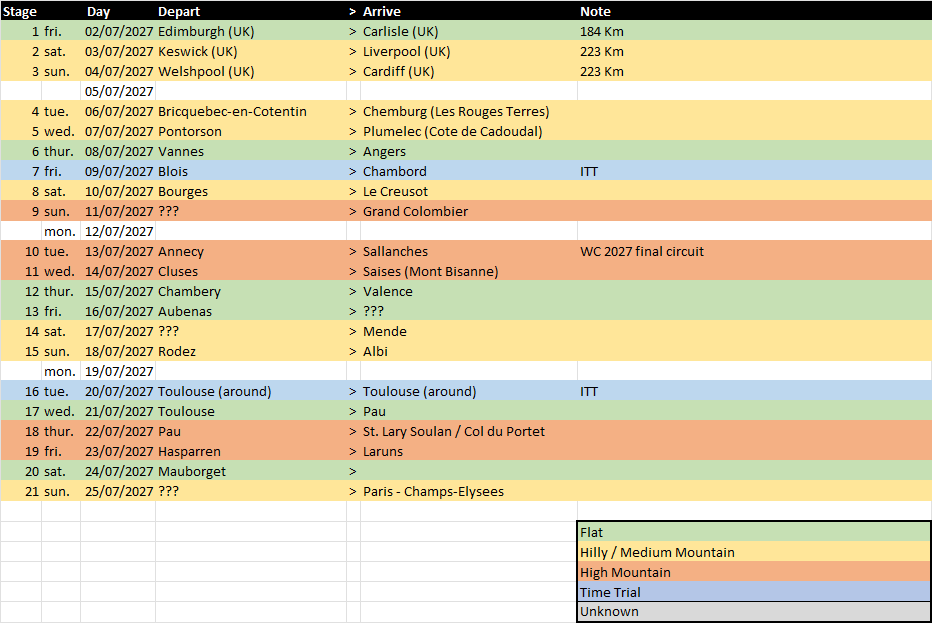
Task: Select the Rodez depart cell
Action: pyautogui.click(x=251, y=351)
